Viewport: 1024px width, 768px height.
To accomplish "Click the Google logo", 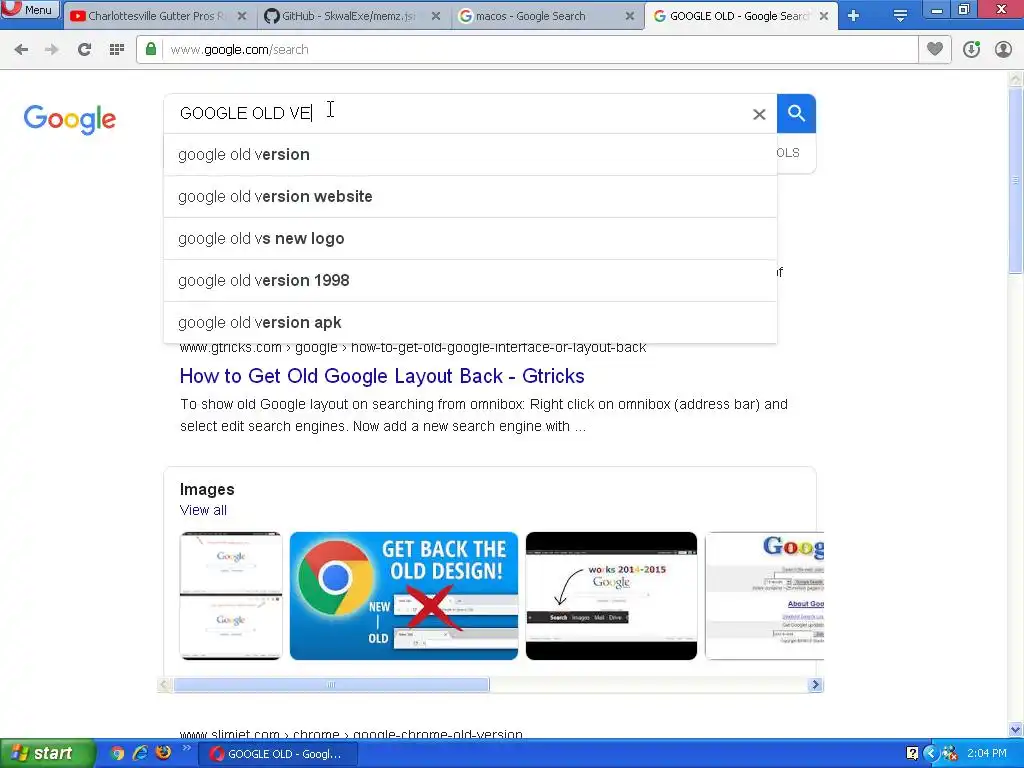I will coord(70,120).
